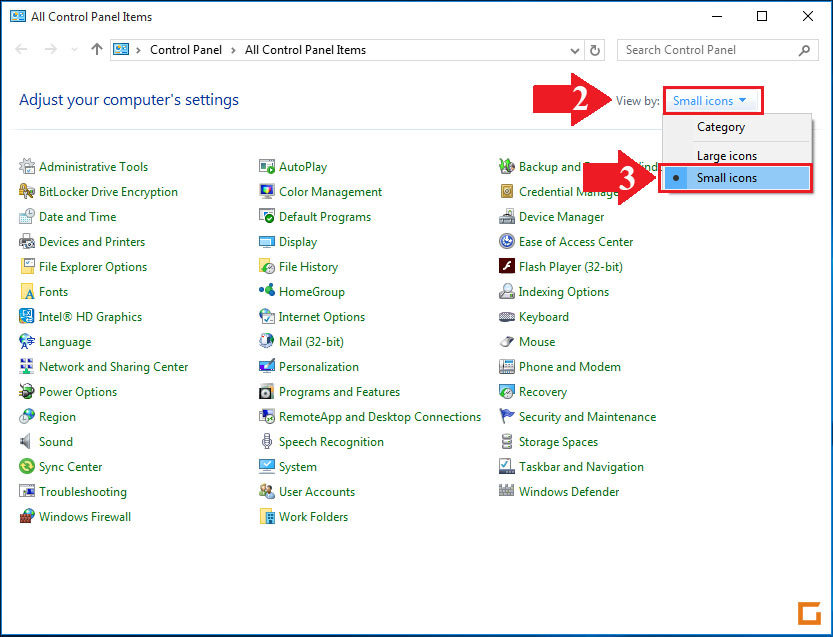The height and width of the screenshot is (637, 833).
Task: Open the Windows Defender icon
Action: (x=507, y=490)
